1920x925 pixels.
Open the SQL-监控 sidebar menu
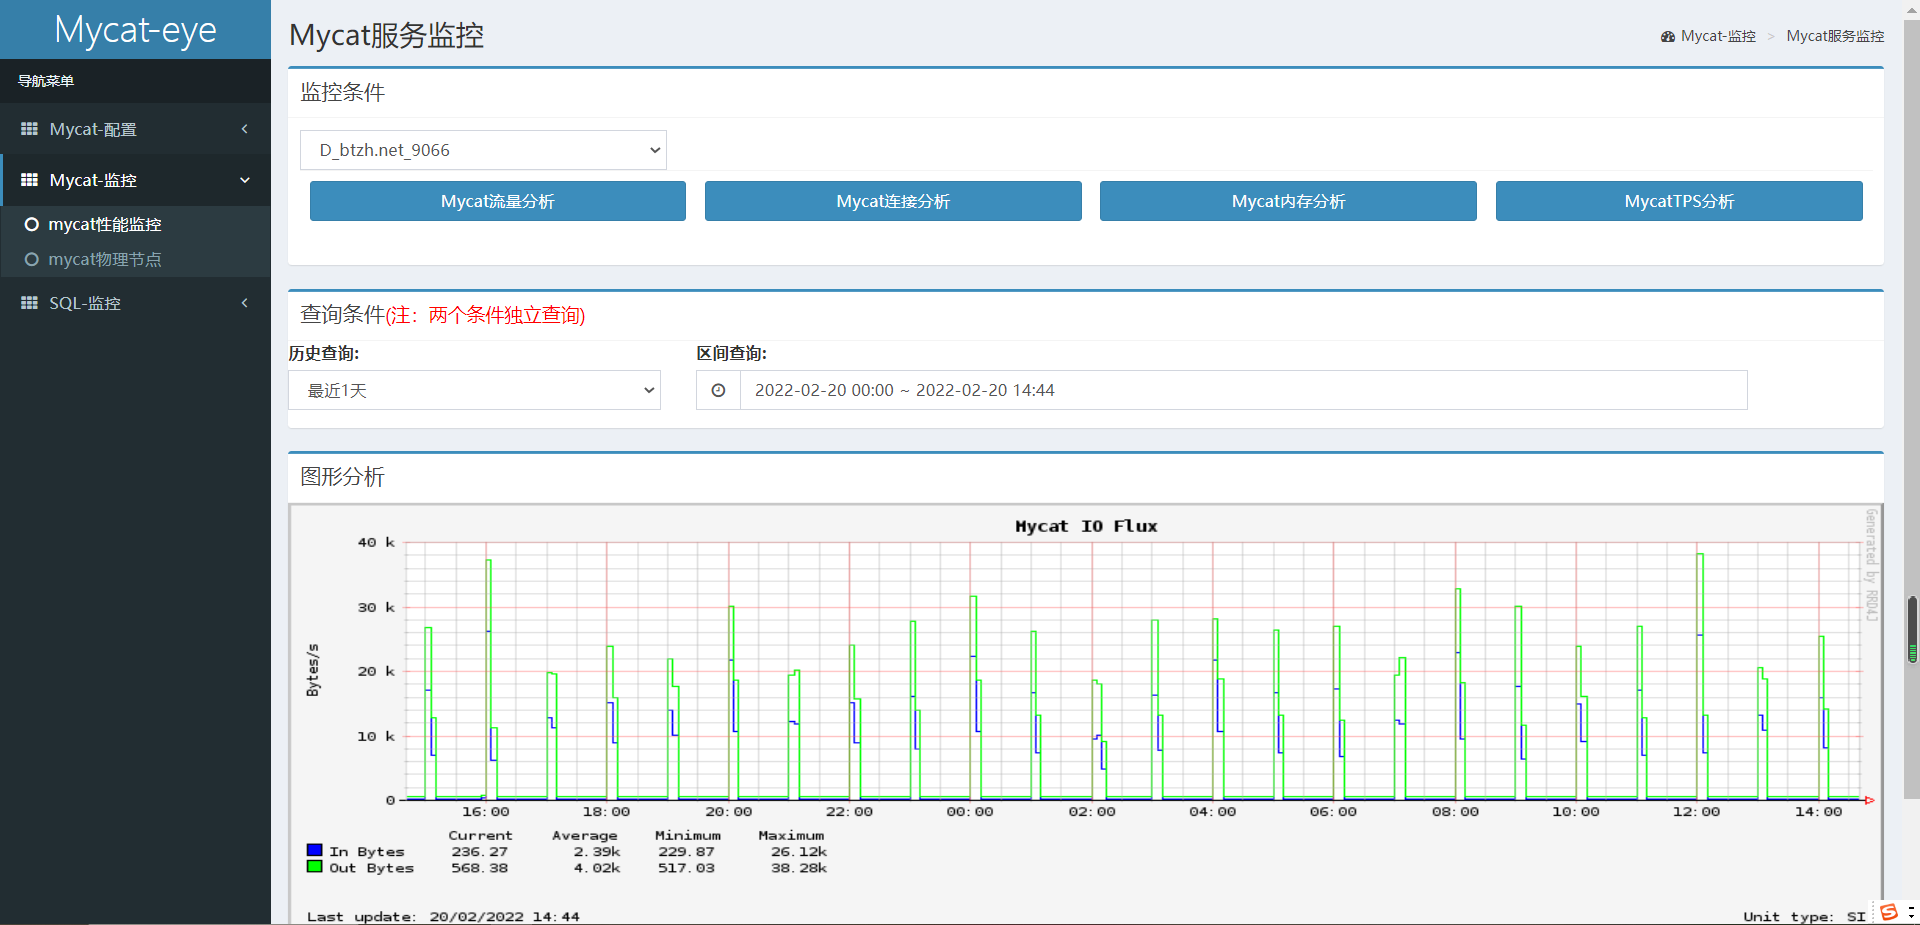pyautogui.click(x=135, y=303)
